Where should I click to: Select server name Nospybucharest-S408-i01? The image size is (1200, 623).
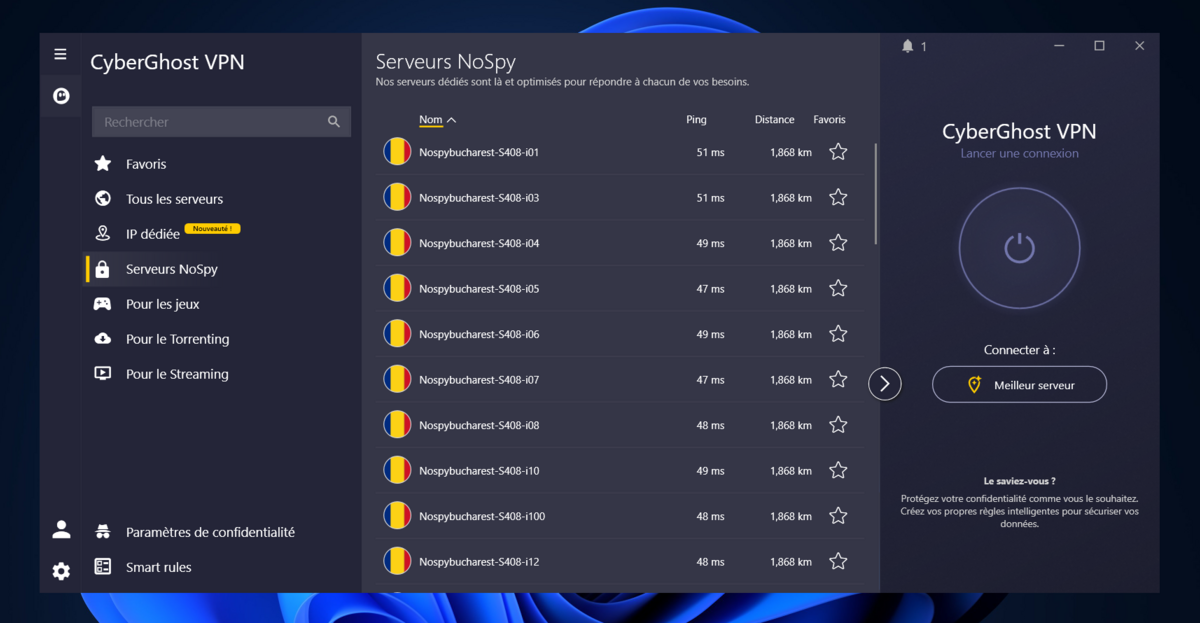pos(479,152)
